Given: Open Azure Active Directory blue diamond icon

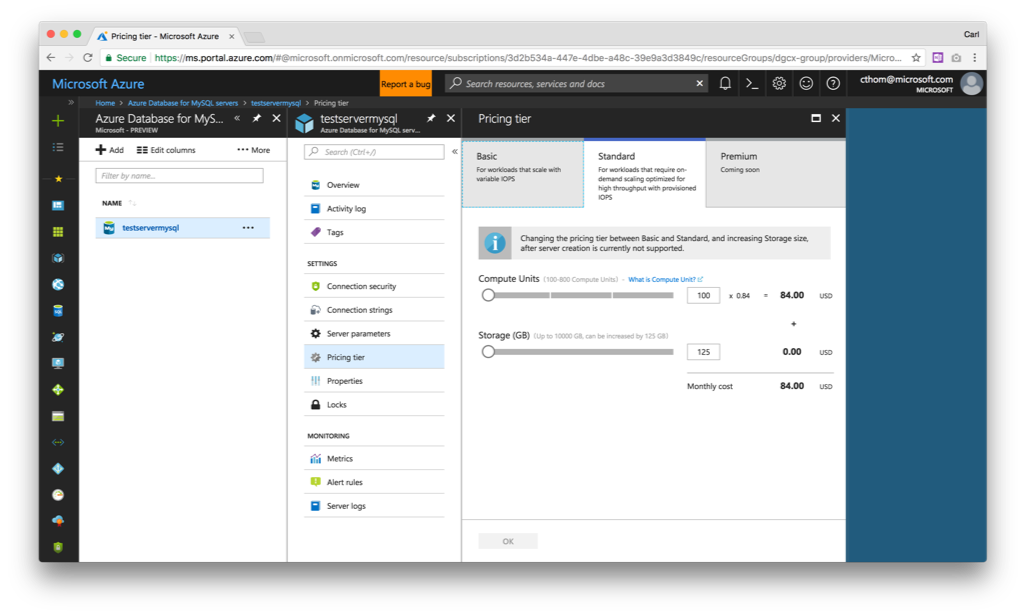Looking at the screenshot, I should click(x=58, y=469).
